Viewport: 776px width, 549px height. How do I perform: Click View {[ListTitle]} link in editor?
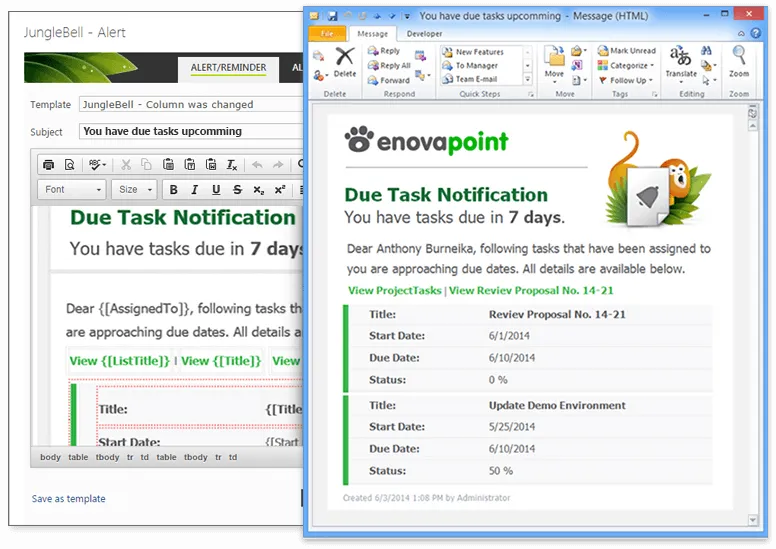119,361
